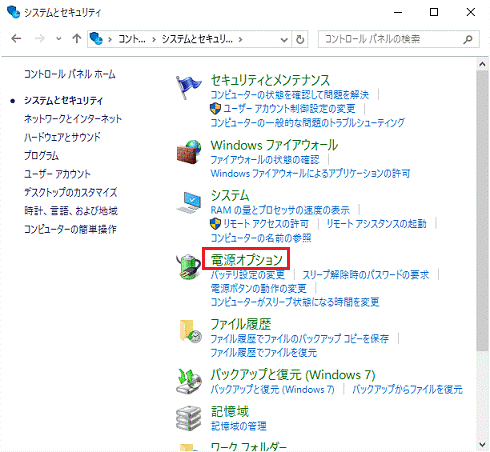Click the vertical scrollbar thumb
Screen dimensions: 490x452
coord(482,211)
